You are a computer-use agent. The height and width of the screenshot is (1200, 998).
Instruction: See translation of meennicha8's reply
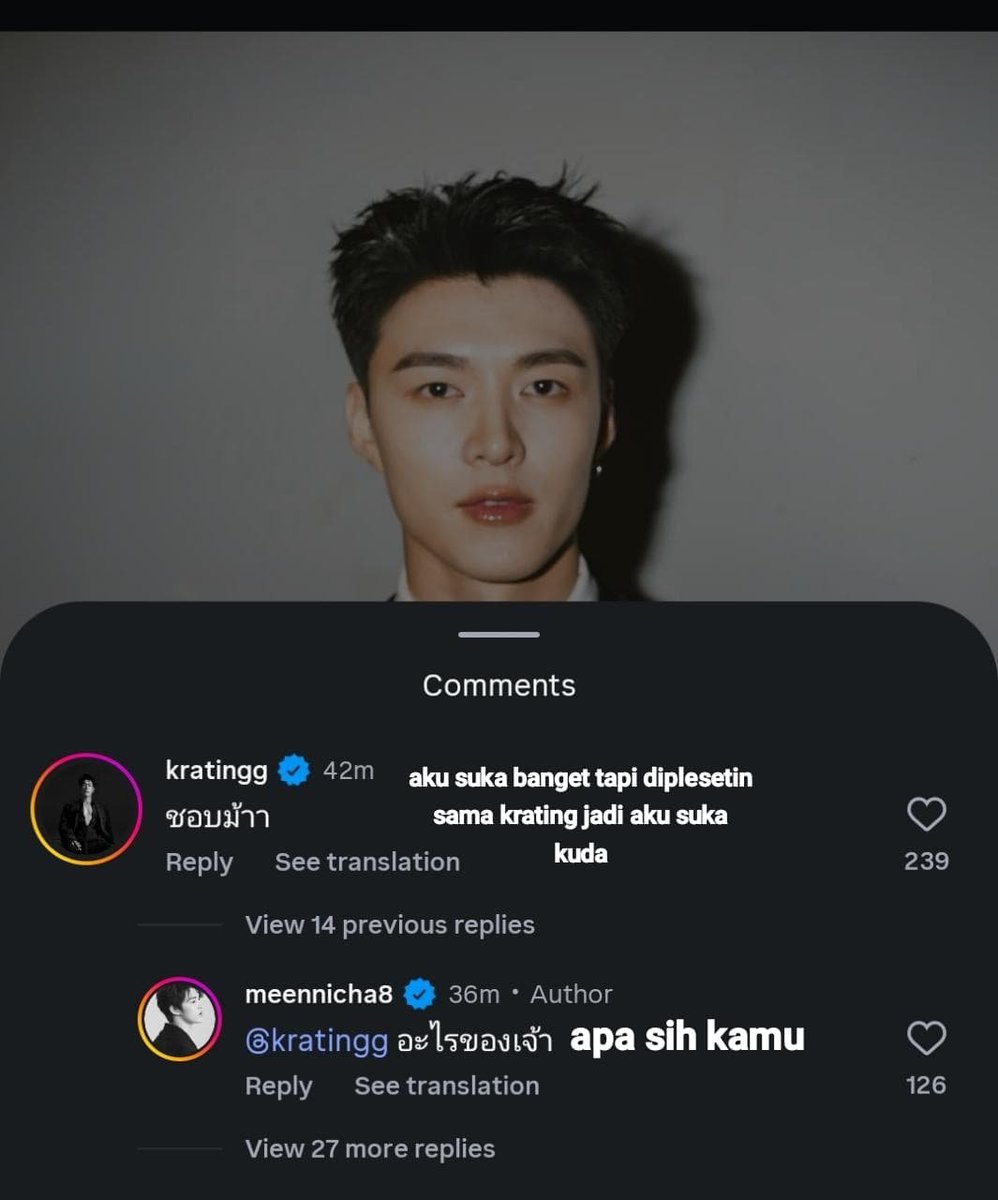(447, 1086)
